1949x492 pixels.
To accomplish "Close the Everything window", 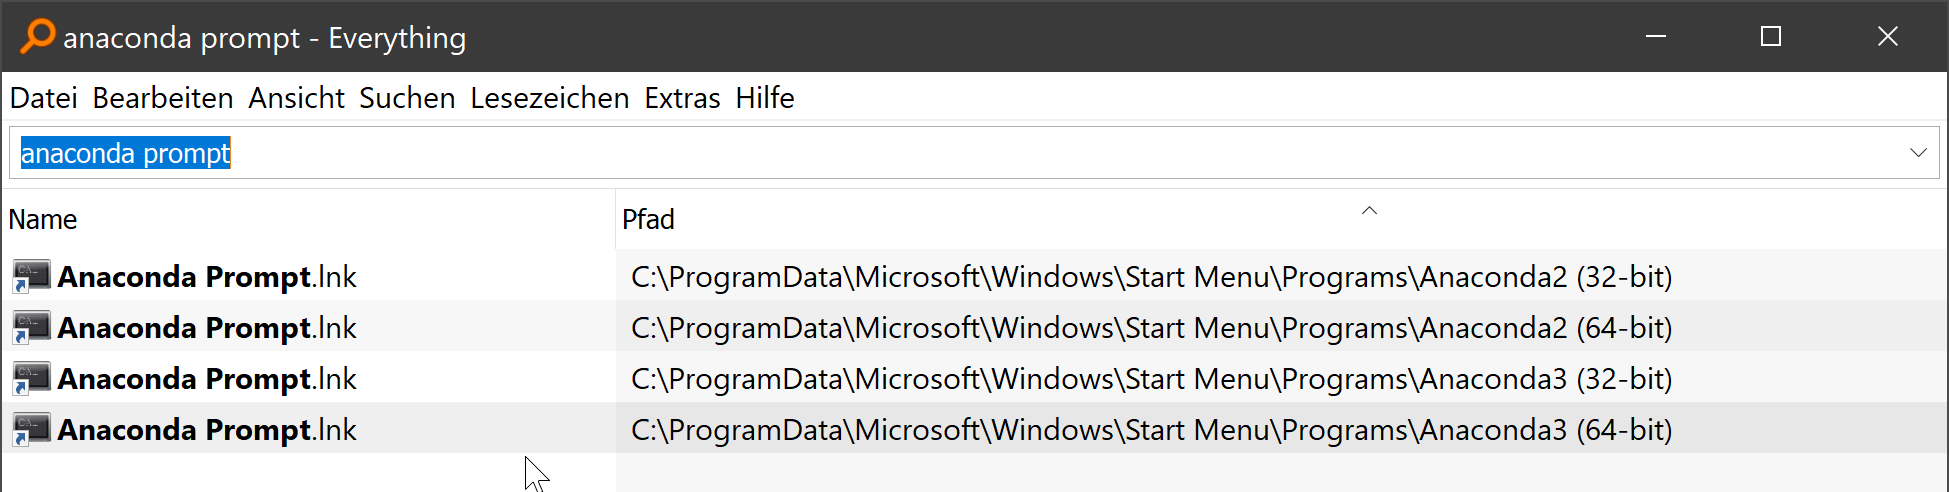I will 1888,36.
